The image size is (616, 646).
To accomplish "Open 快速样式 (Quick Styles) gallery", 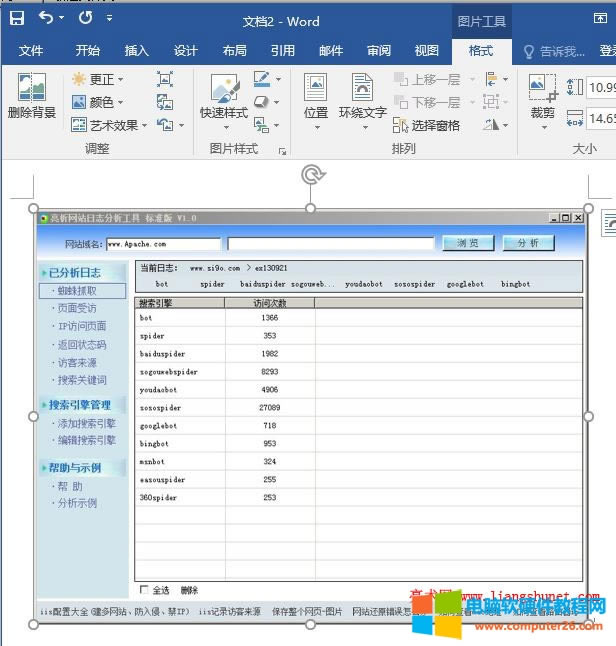I will pos(224,102).
